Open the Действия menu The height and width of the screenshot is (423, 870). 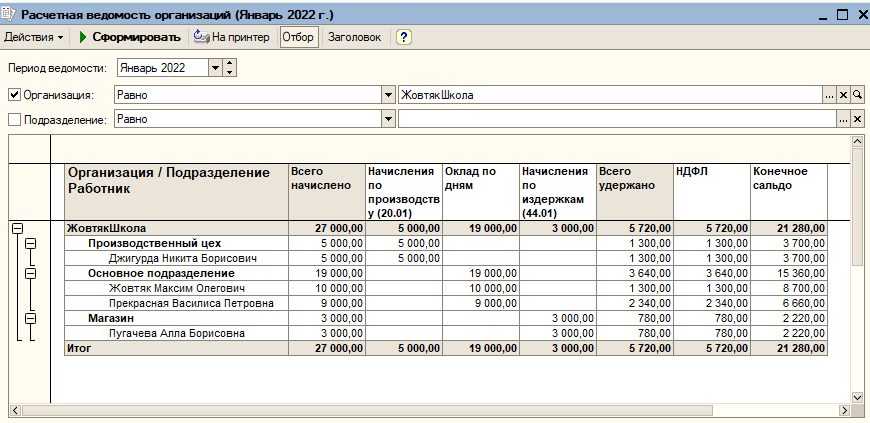(x=33, y=37)
